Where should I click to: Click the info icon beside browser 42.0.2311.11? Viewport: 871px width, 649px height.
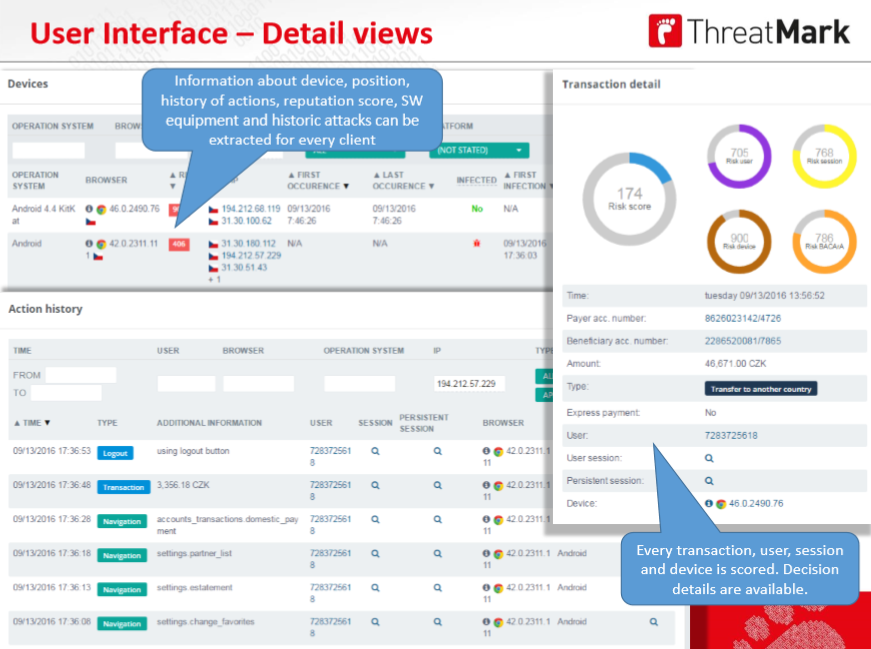pos(89,243)
